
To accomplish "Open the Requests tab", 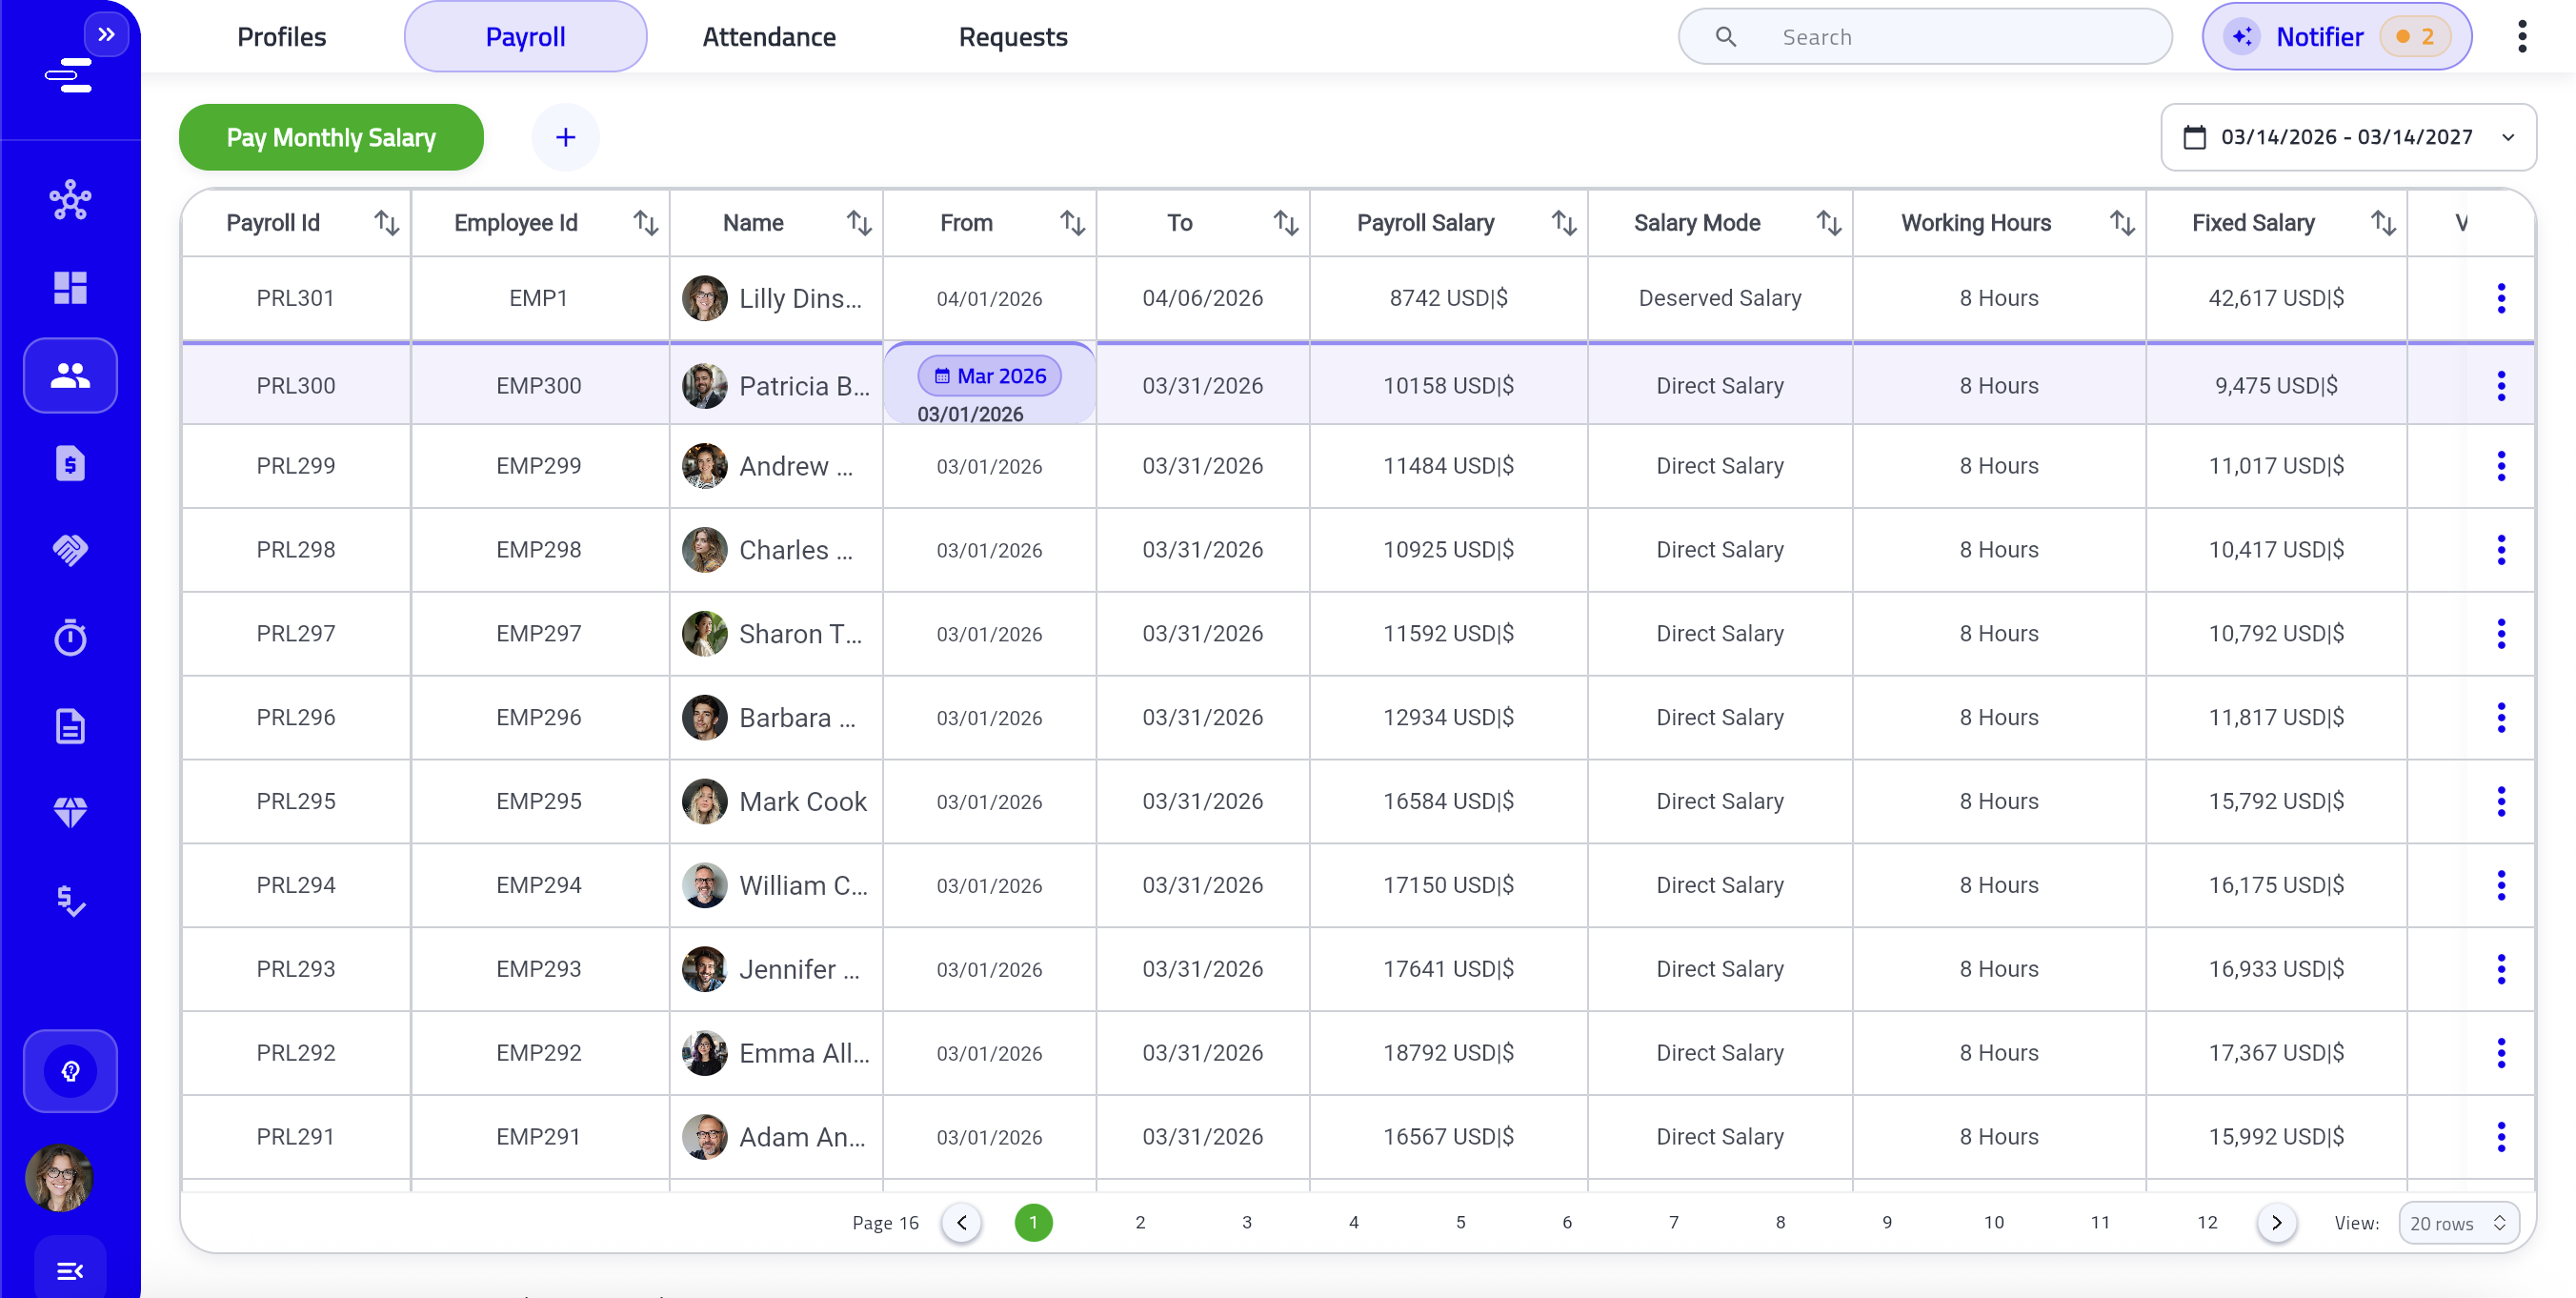I will 1013,36.
